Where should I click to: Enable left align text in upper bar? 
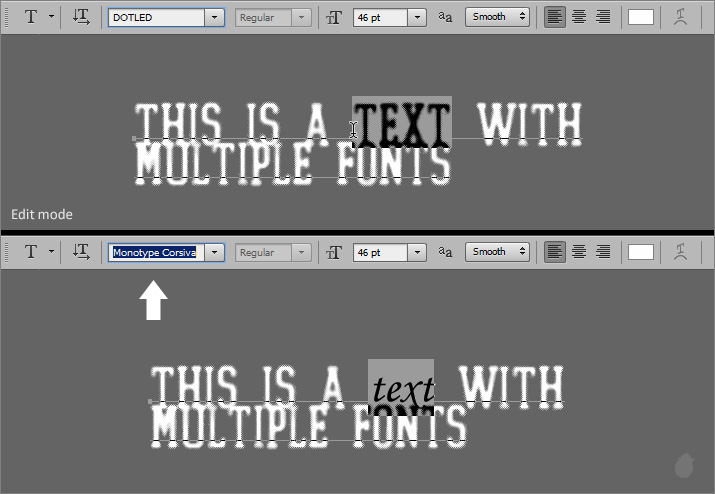point(555,17)
